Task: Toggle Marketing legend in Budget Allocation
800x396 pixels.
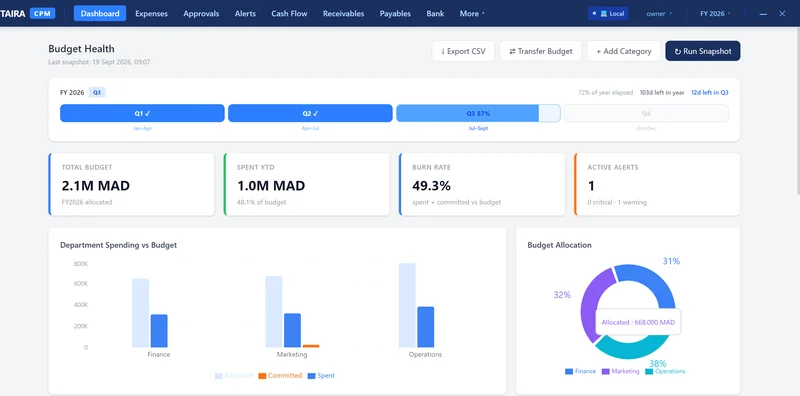Action: point(620,372)
